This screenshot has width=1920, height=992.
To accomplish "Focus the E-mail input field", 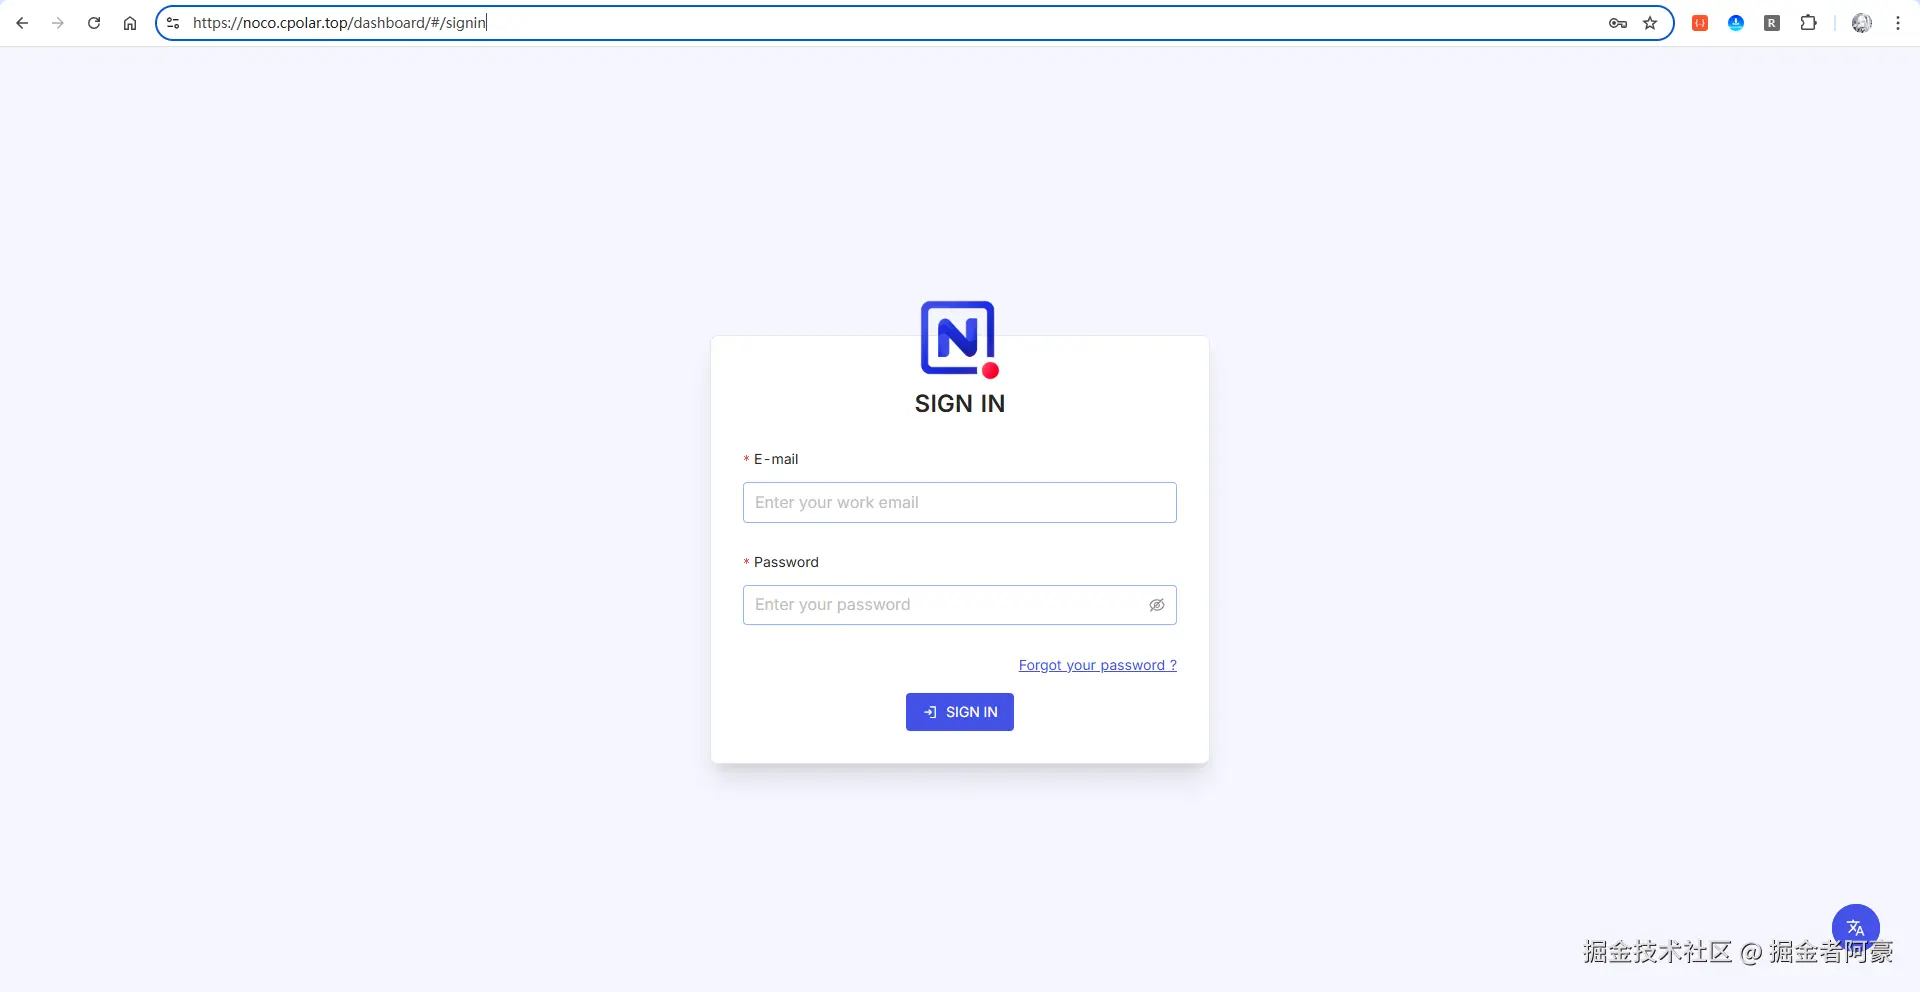I will [x=960, y=502].
